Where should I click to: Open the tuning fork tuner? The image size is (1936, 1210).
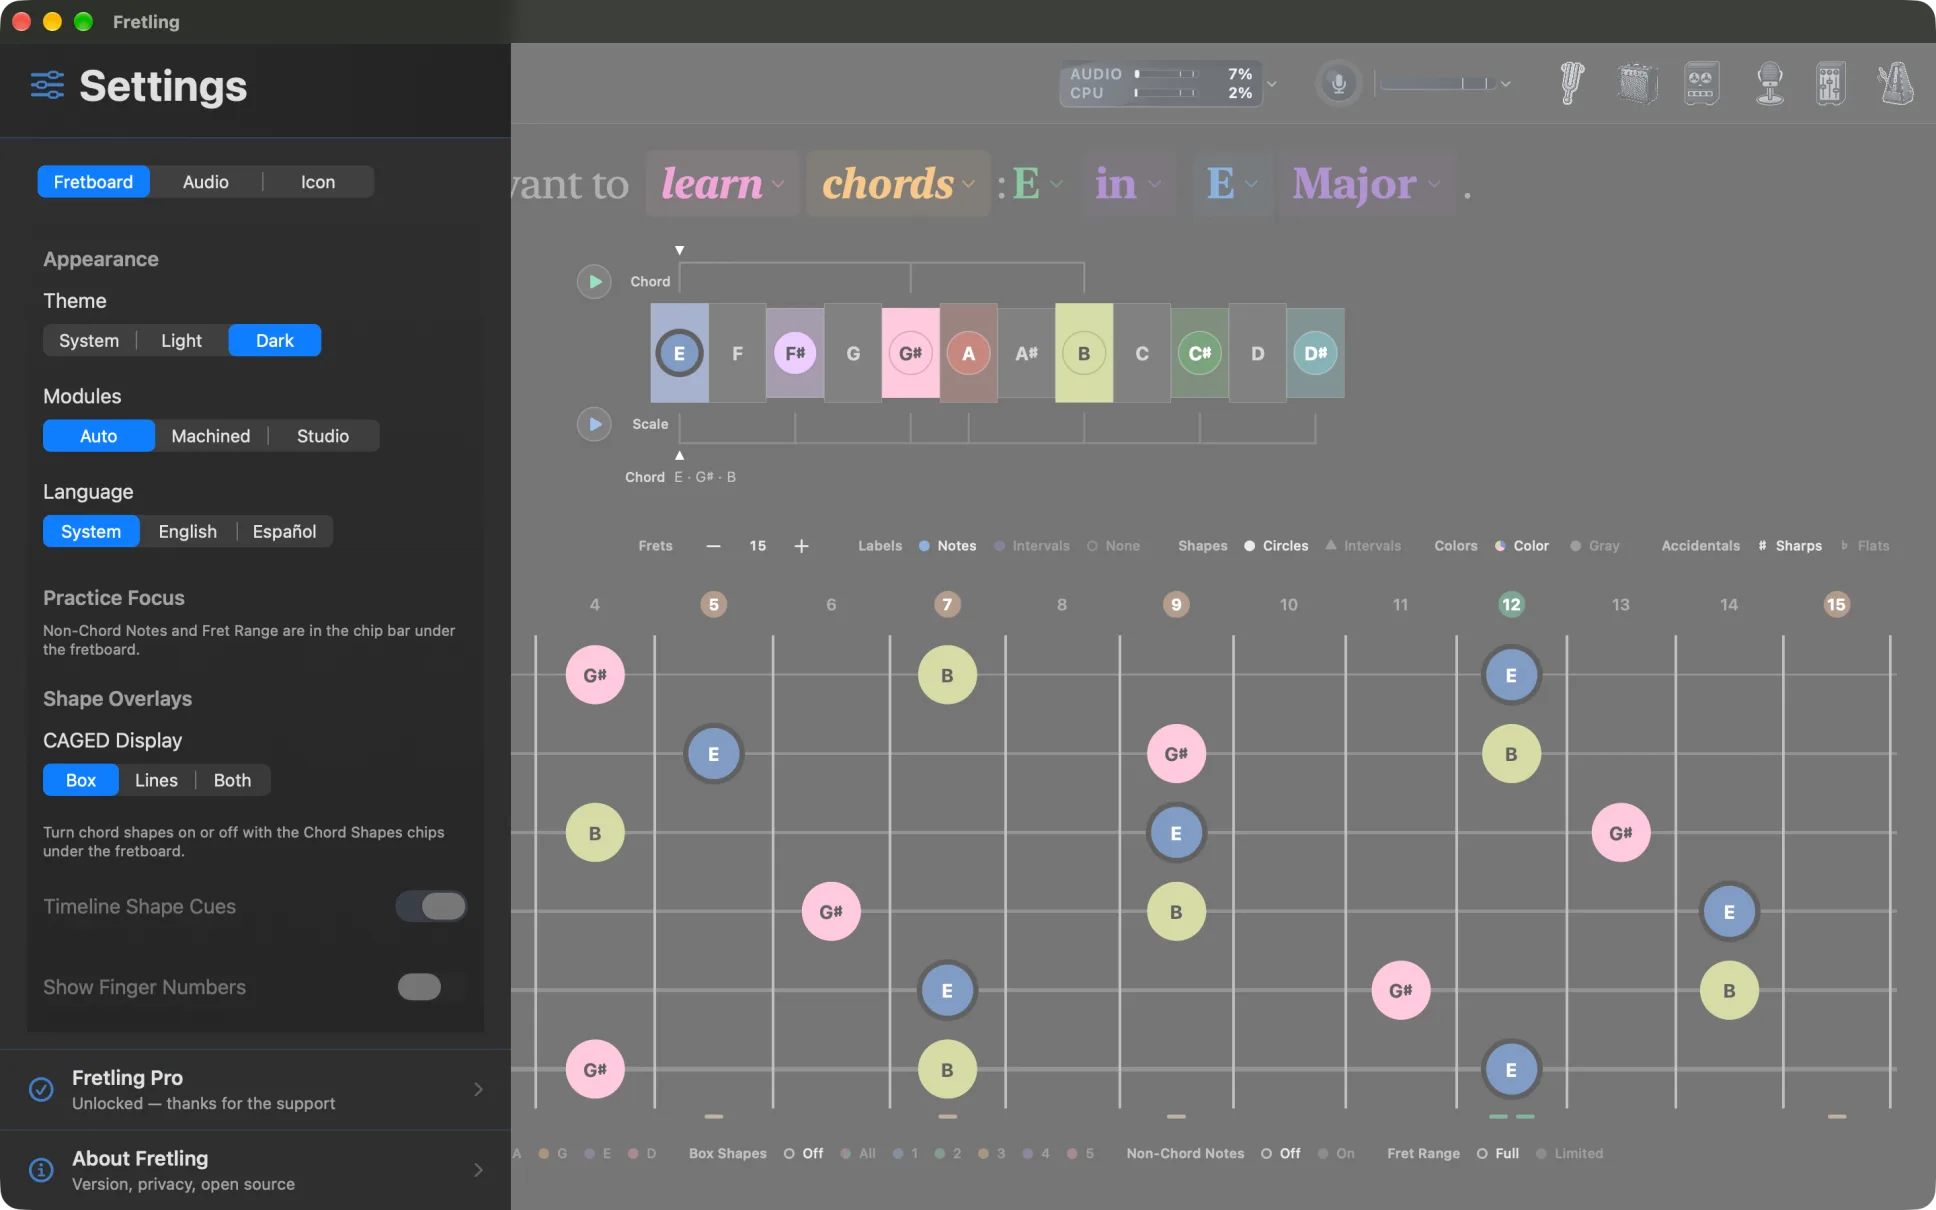1572,83
